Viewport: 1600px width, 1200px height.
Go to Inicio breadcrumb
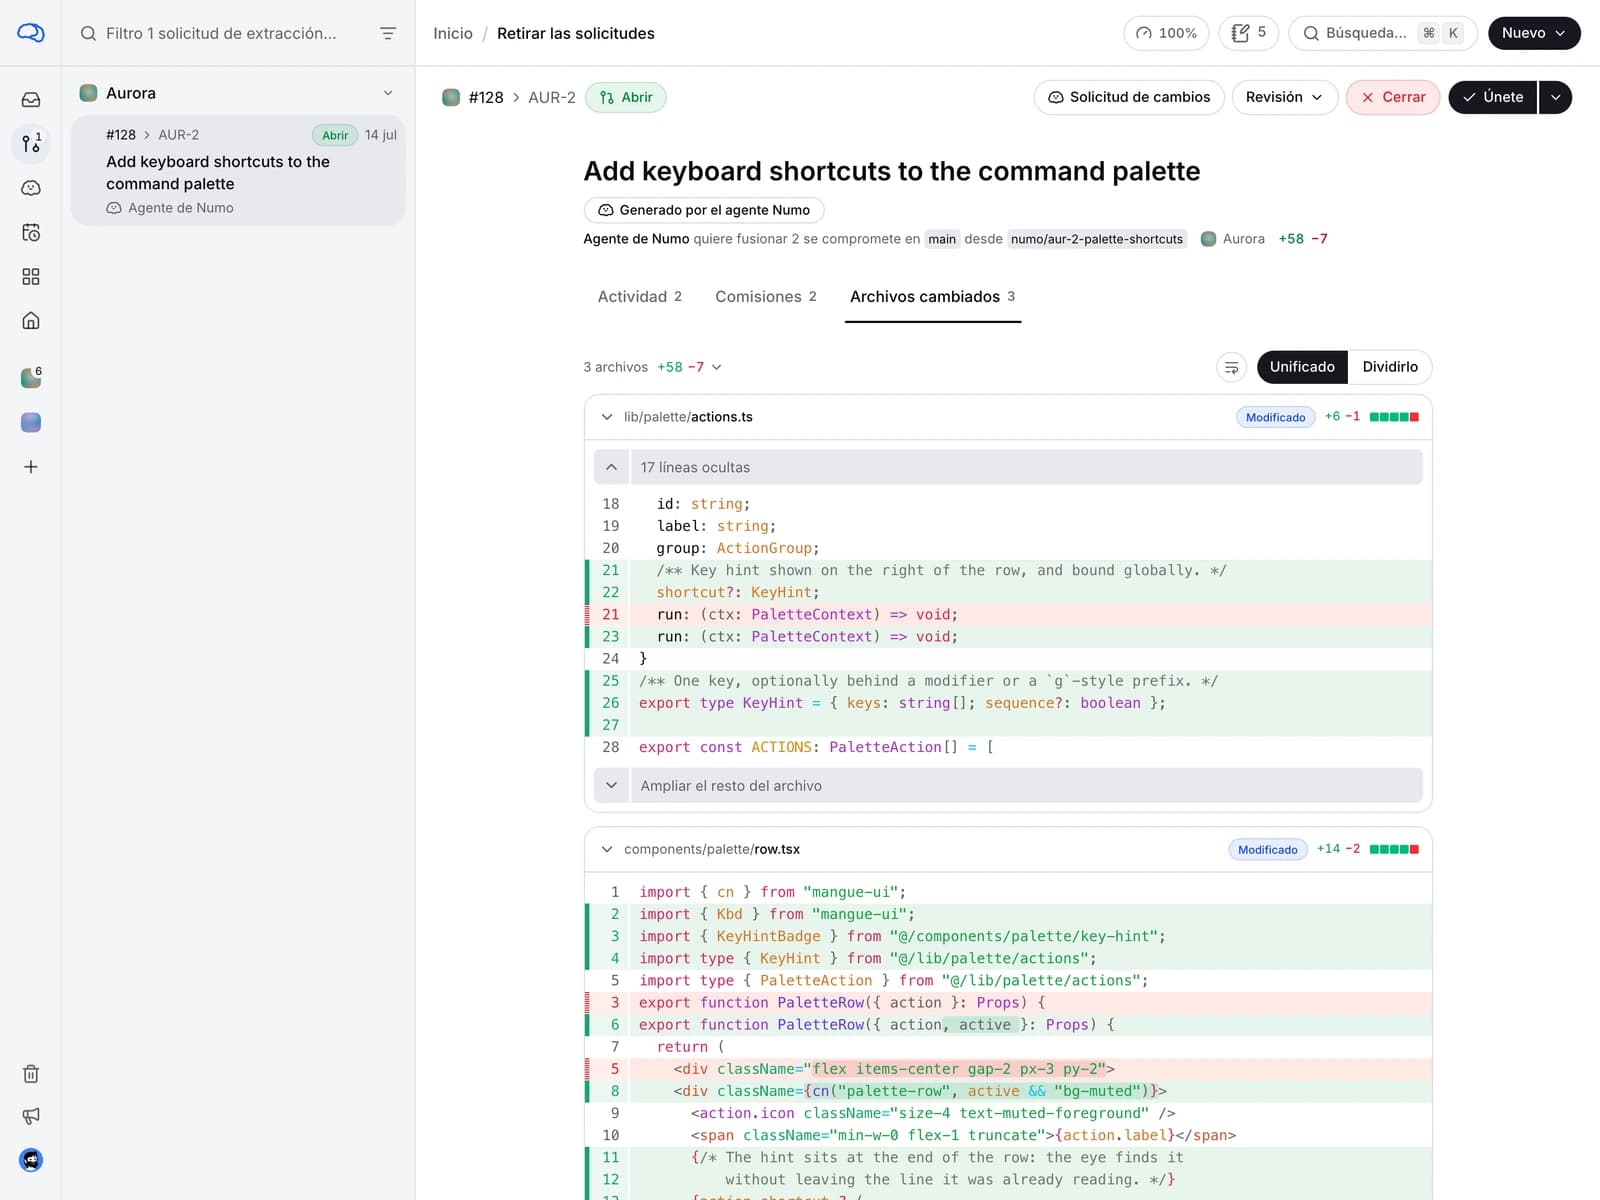point(453,33)
